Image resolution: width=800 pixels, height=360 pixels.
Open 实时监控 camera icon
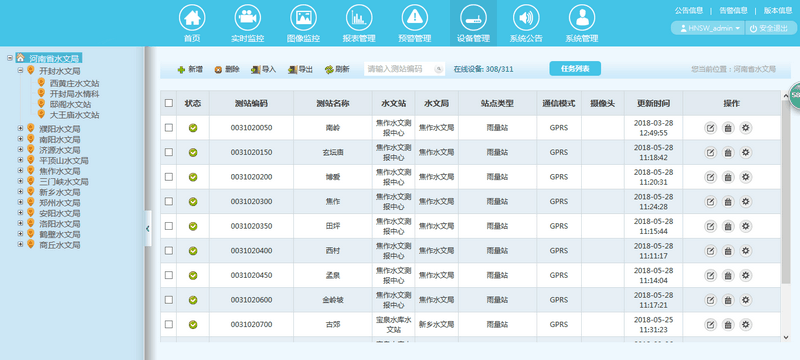pos(247,18)
